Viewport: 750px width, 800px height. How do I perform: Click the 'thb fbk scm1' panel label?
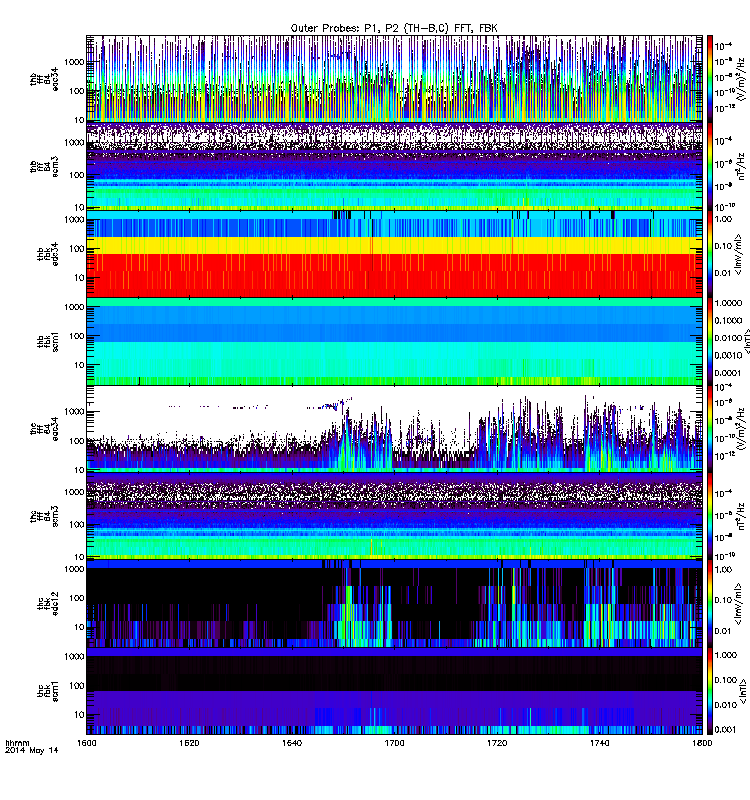tap(47, 342)
